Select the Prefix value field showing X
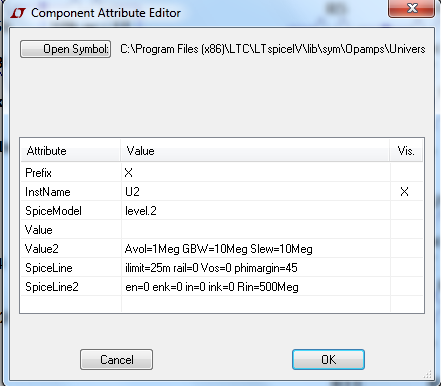 [256, 172]
